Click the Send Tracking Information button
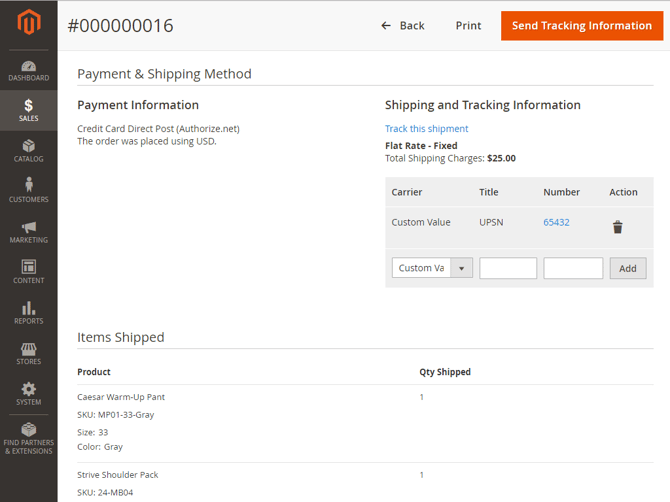 581,26
